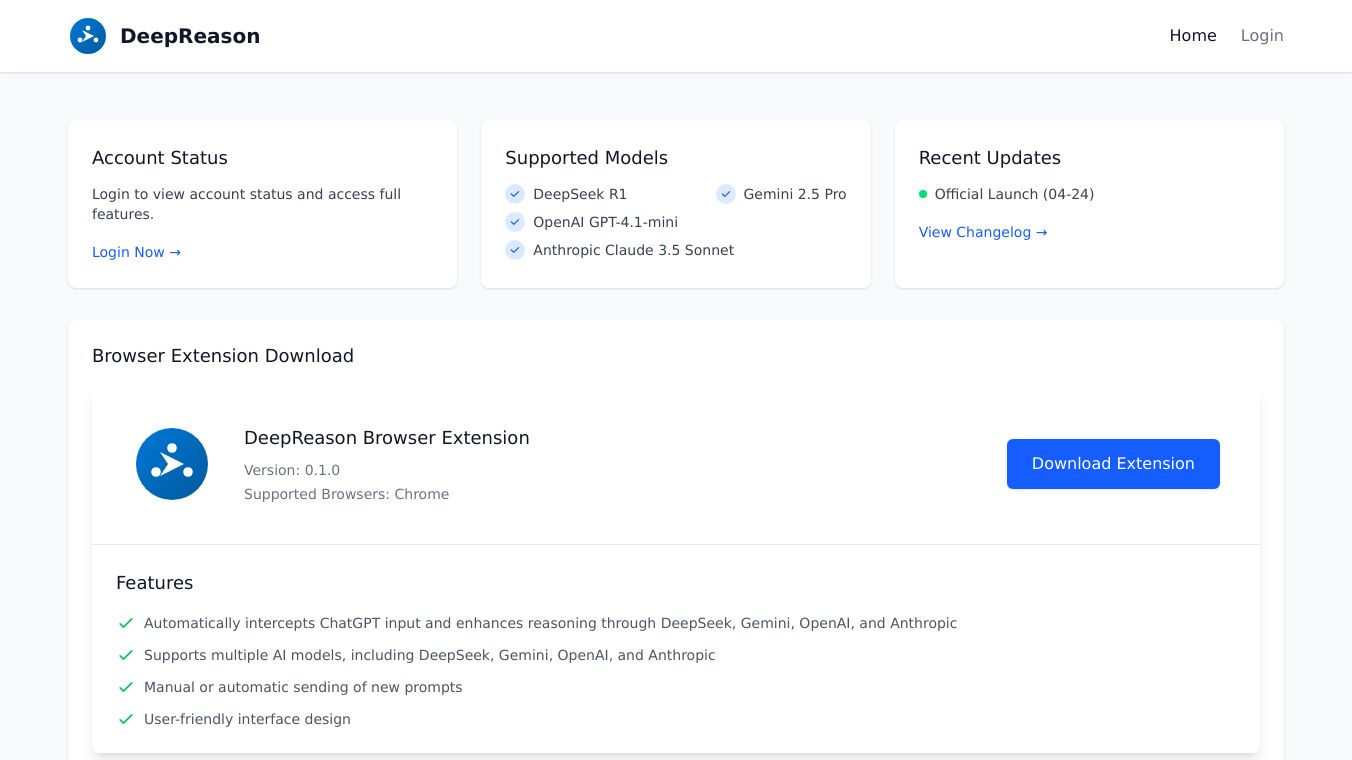The height and width of the screenshot is (760, 1352).
Task: Click the checkmark icon beside OpenAI GPT-4.1-mini
Action: [x=515, y=222]
